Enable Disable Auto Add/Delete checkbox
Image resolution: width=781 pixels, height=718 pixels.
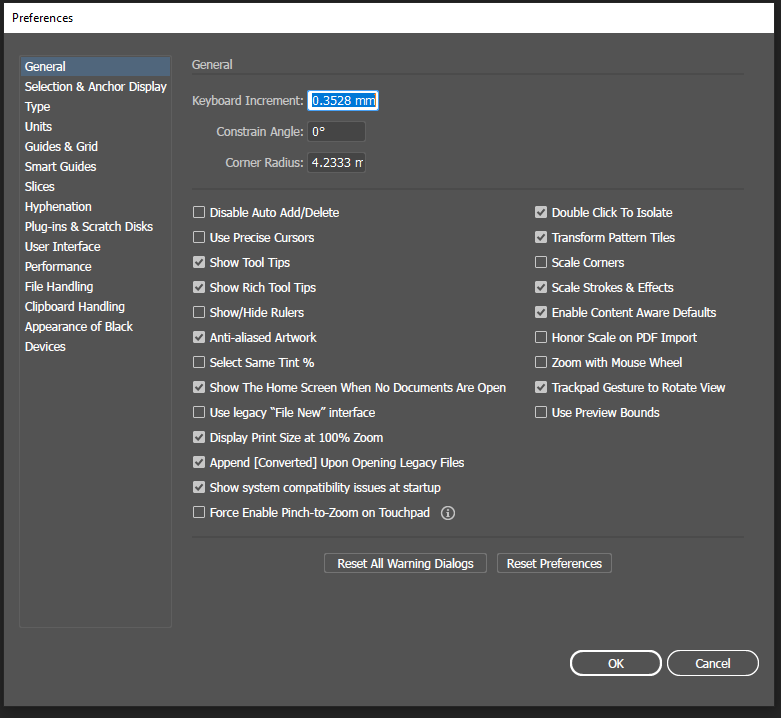(x=199, y=213)
